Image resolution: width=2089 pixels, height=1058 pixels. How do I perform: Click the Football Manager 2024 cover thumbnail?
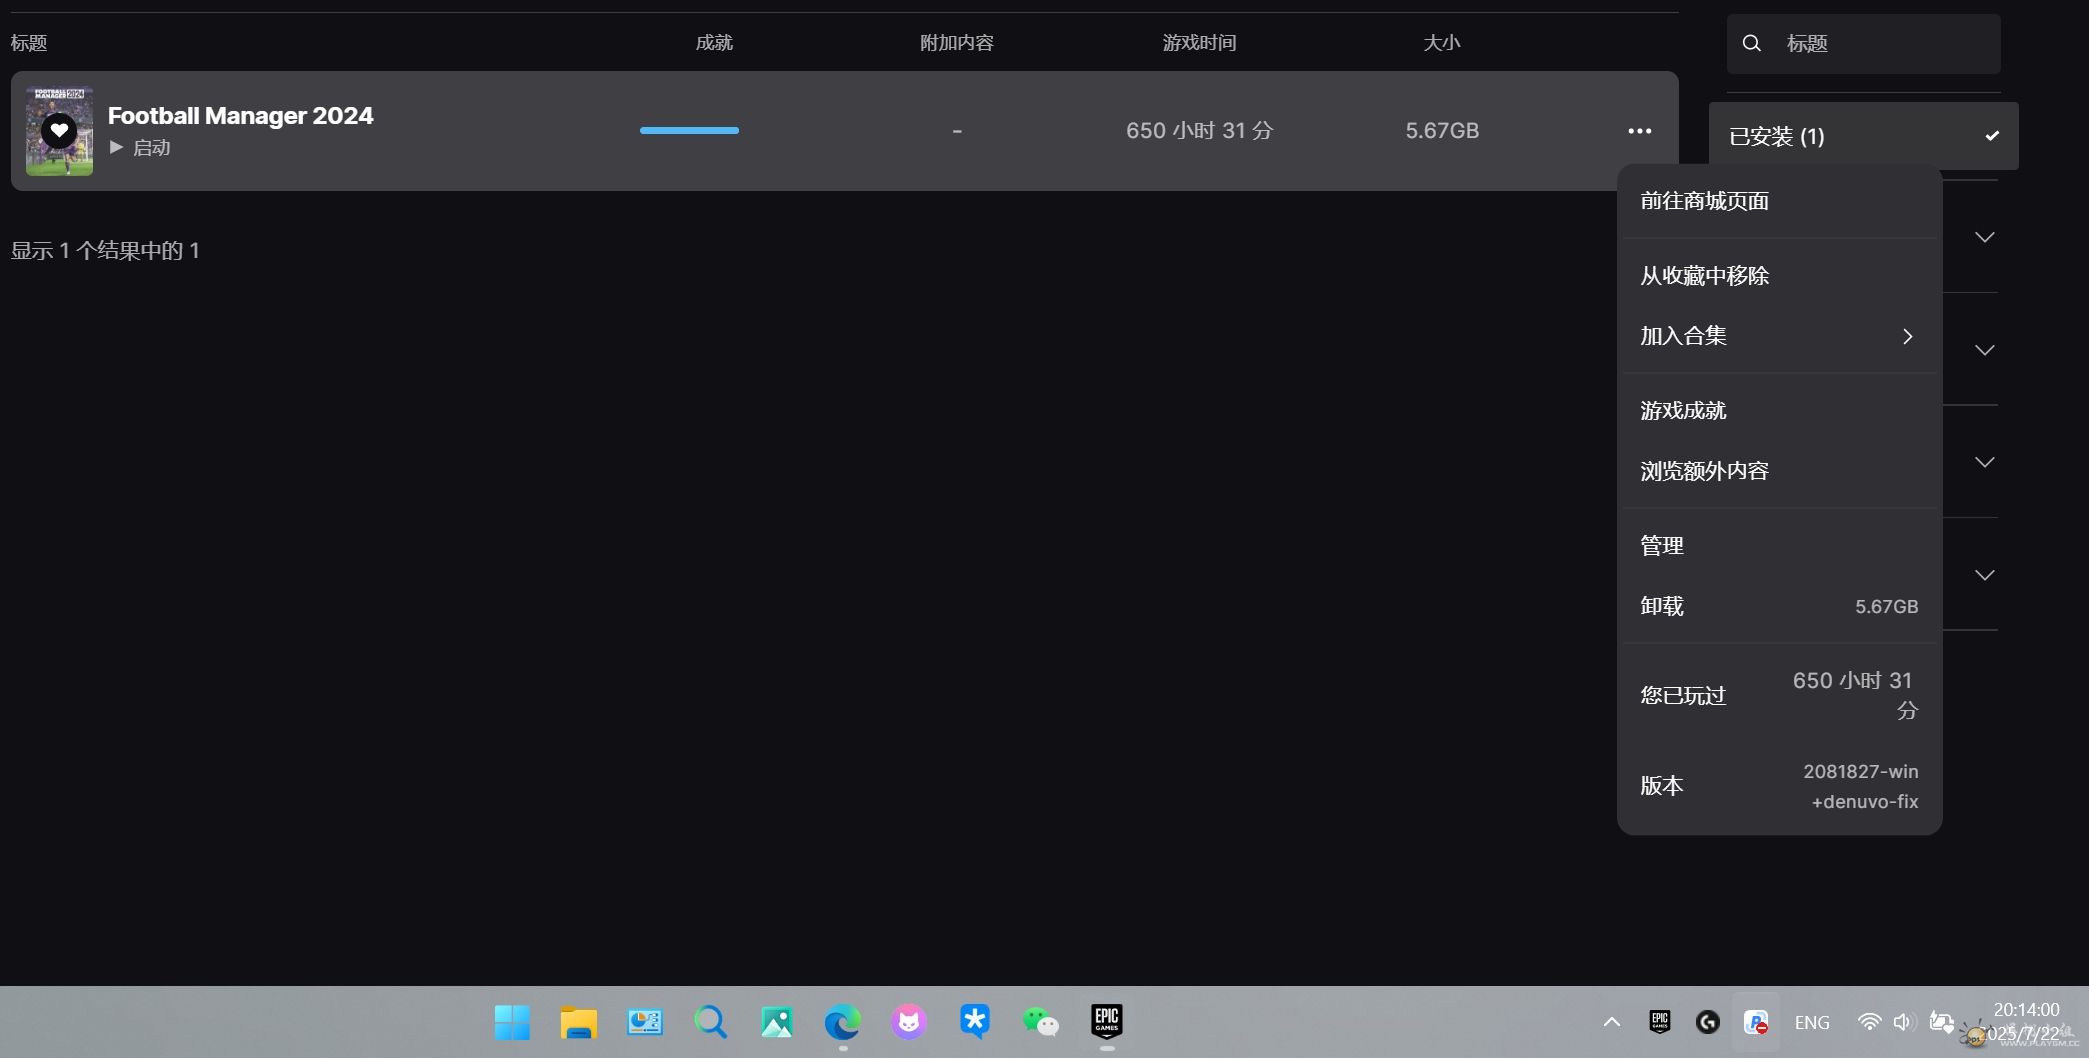pyautogui.click(x=59, y=131)
